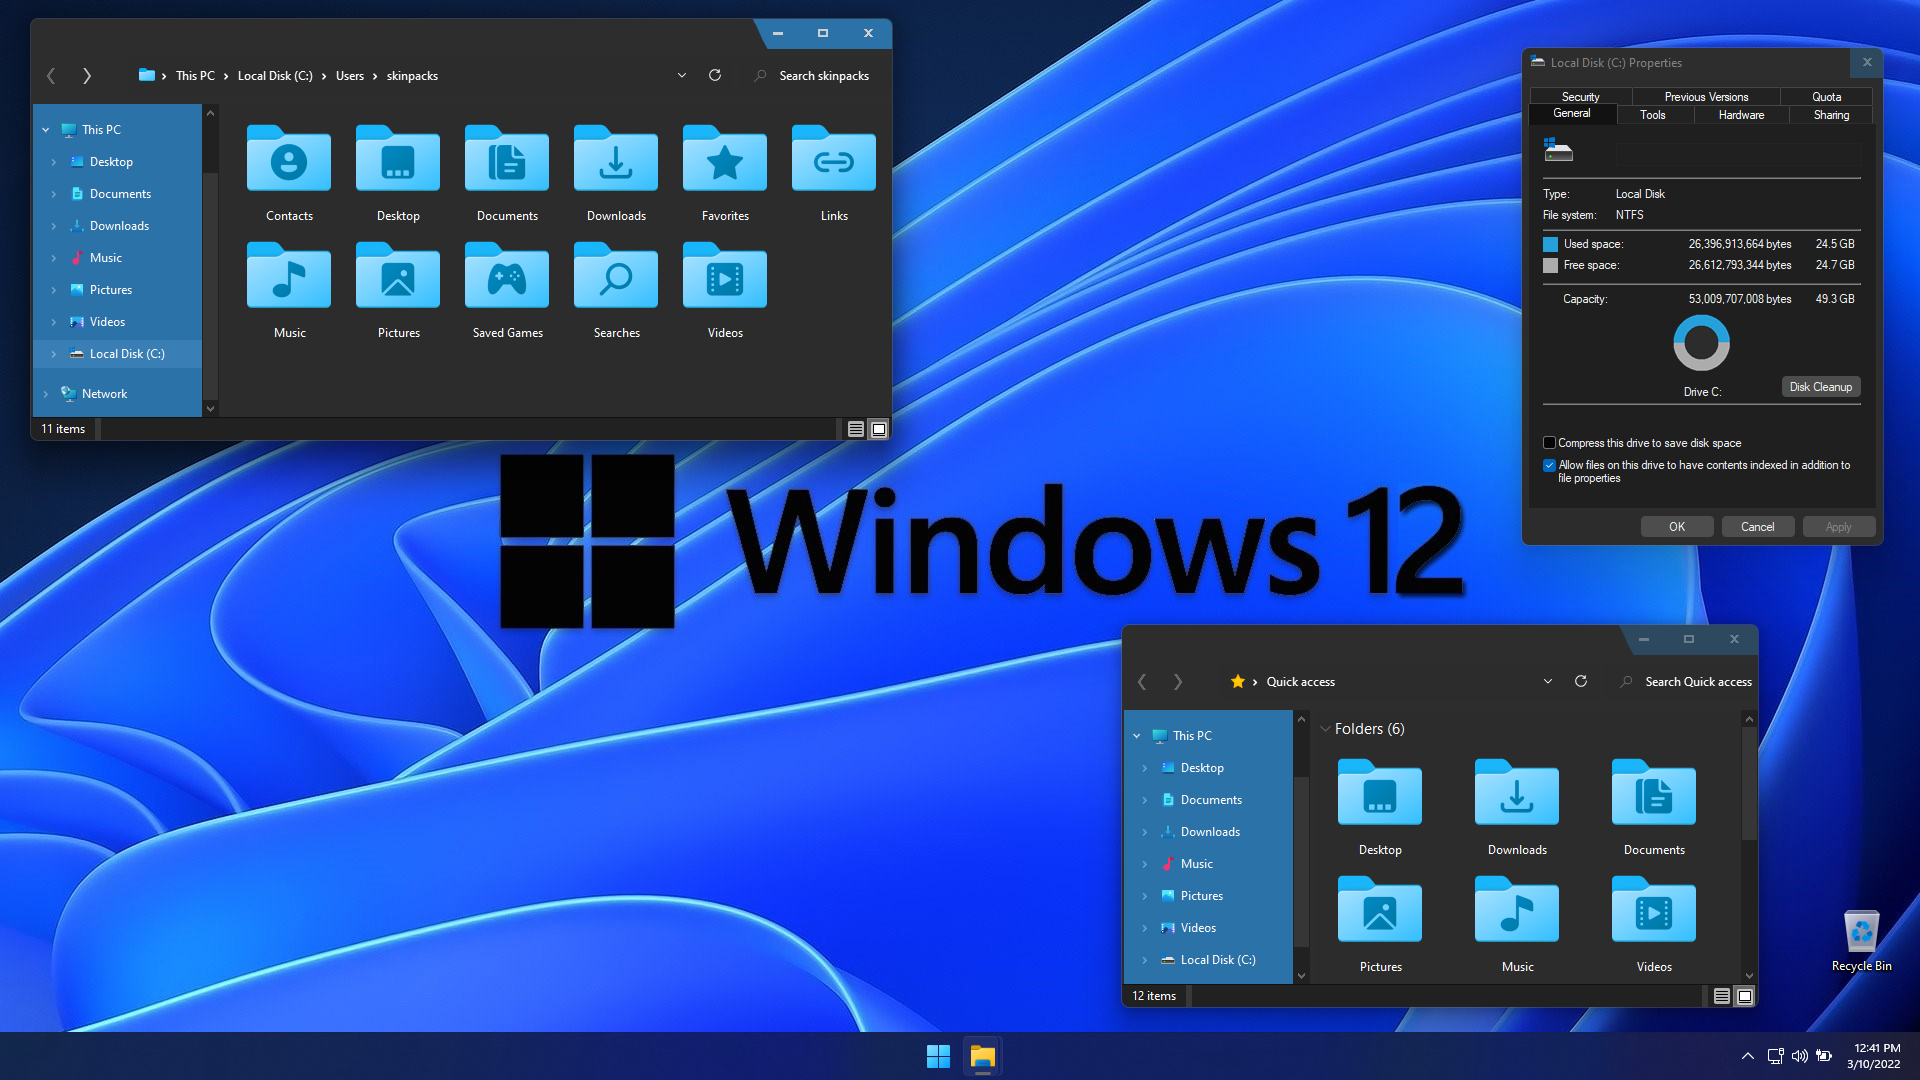1920x1080 pixels.
Task: Open the Contacts folder in skinpacks window
Action: click(x=289, y=172)
